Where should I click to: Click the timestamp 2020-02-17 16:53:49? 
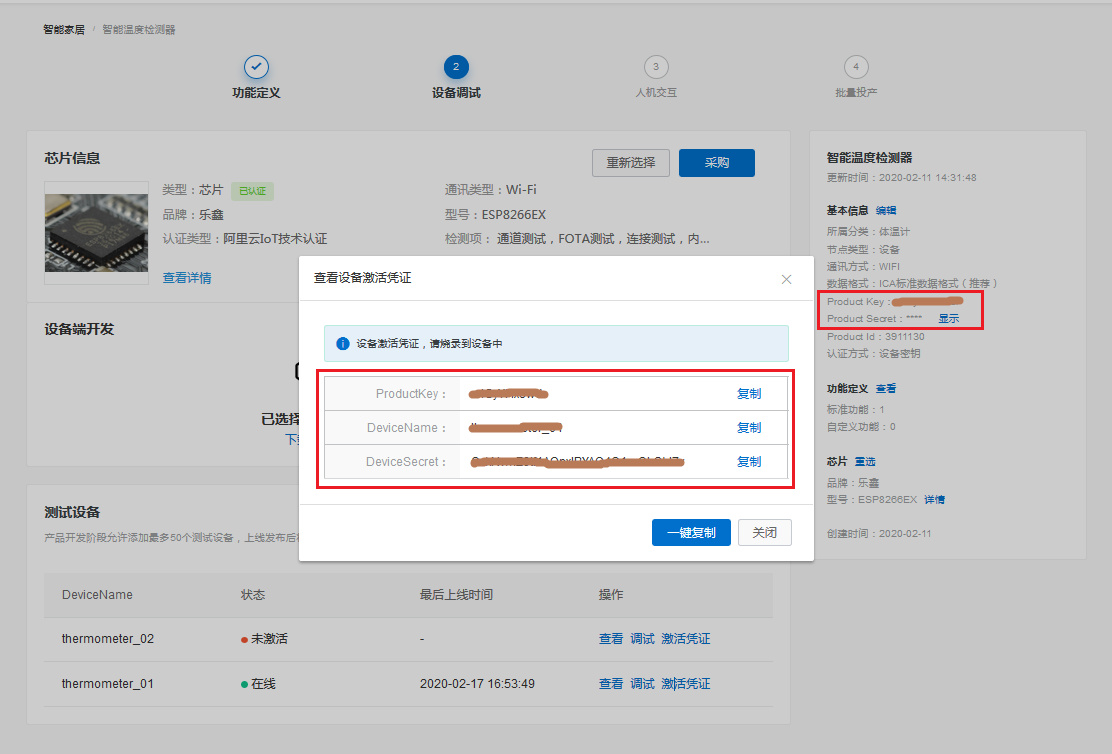pos(477,684)
